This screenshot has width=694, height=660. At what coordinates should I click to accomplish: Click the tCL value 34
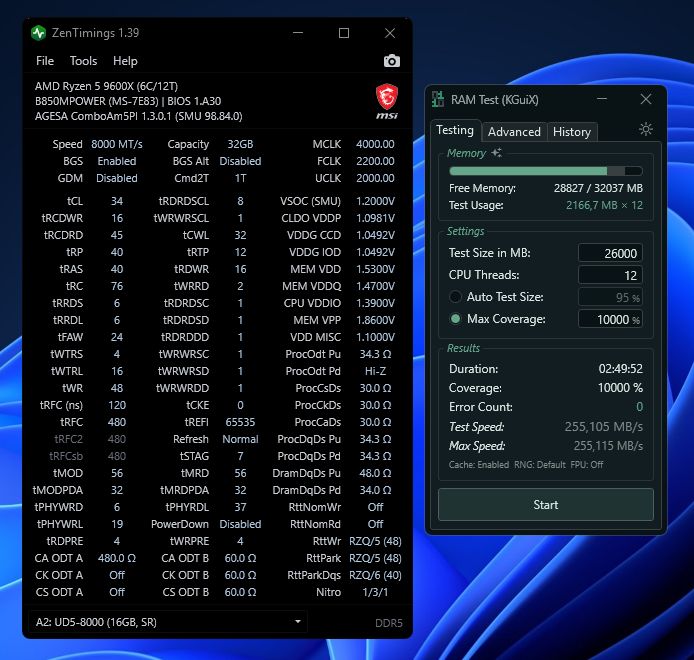pos(117,201)
